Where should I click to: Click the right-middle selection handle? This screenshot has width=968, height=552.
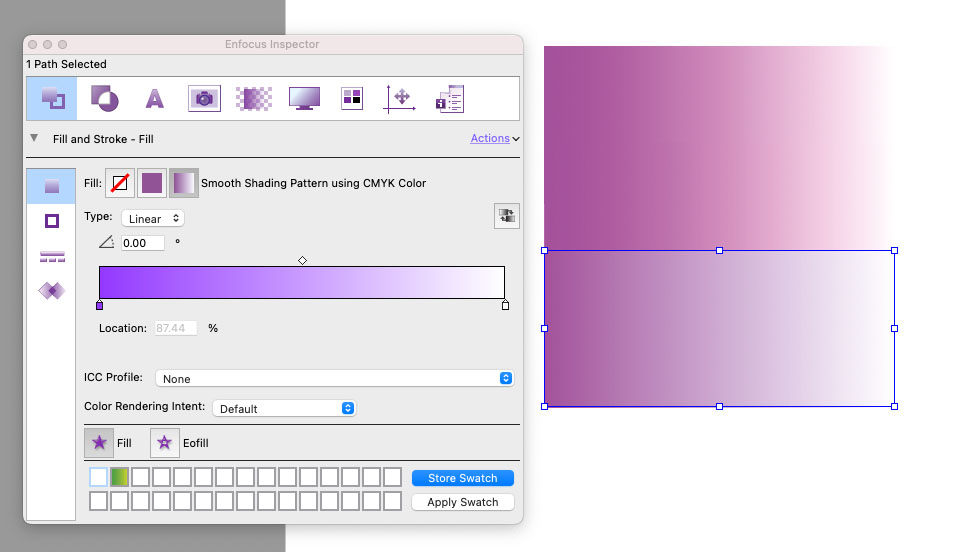click(895, 328)
